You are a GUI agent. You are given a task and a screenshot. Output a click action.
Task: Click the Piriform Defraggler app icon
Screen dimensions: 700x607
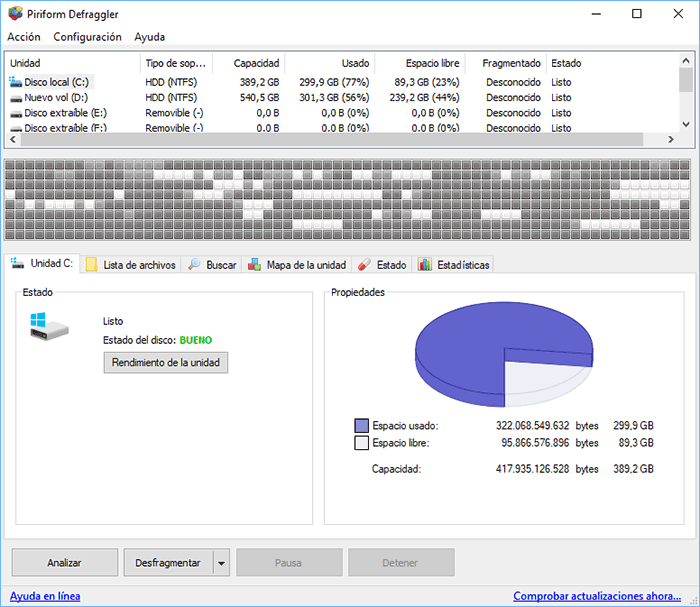[15, 14]
